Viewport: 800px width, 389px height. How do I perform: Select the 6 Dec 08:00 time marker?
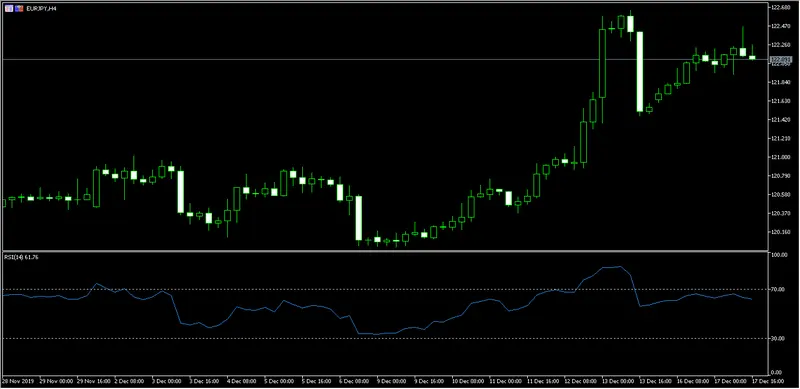point(355,381)
